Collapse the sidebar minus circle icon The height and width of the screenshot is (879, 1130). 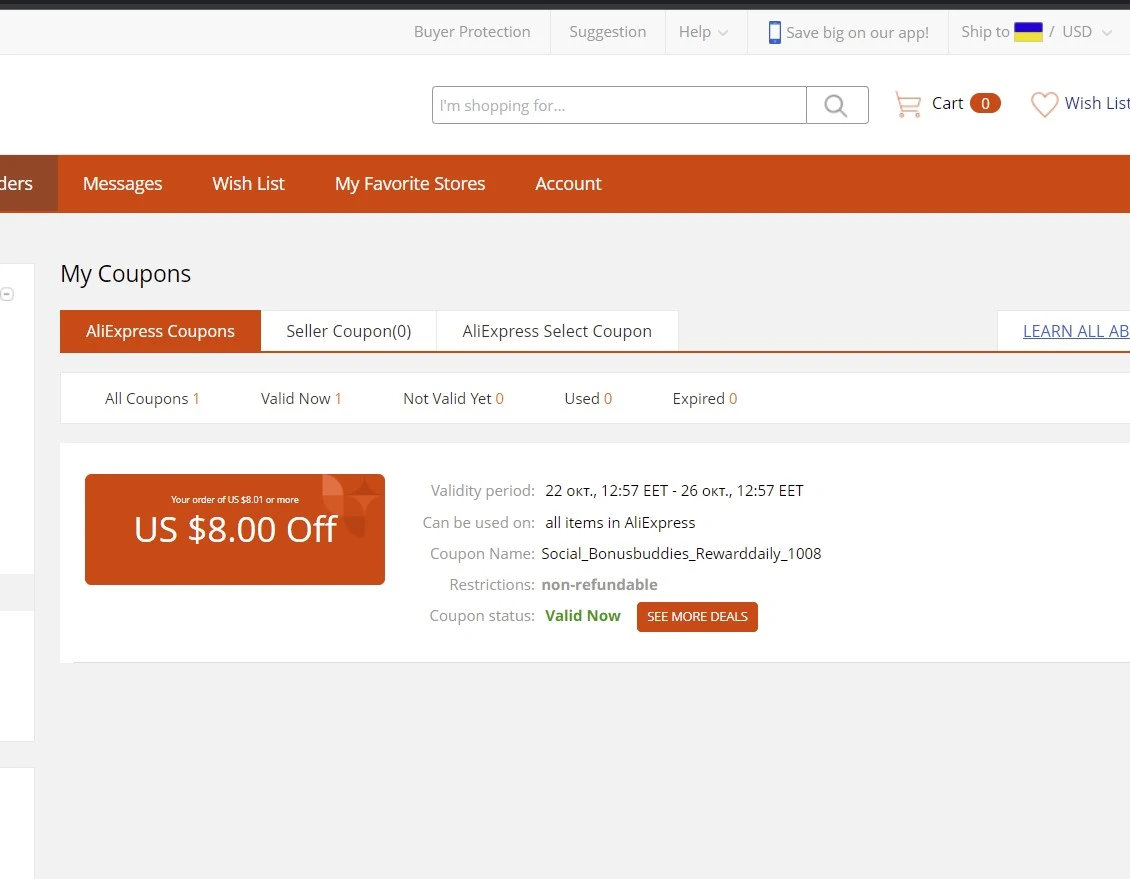(7, 294)
